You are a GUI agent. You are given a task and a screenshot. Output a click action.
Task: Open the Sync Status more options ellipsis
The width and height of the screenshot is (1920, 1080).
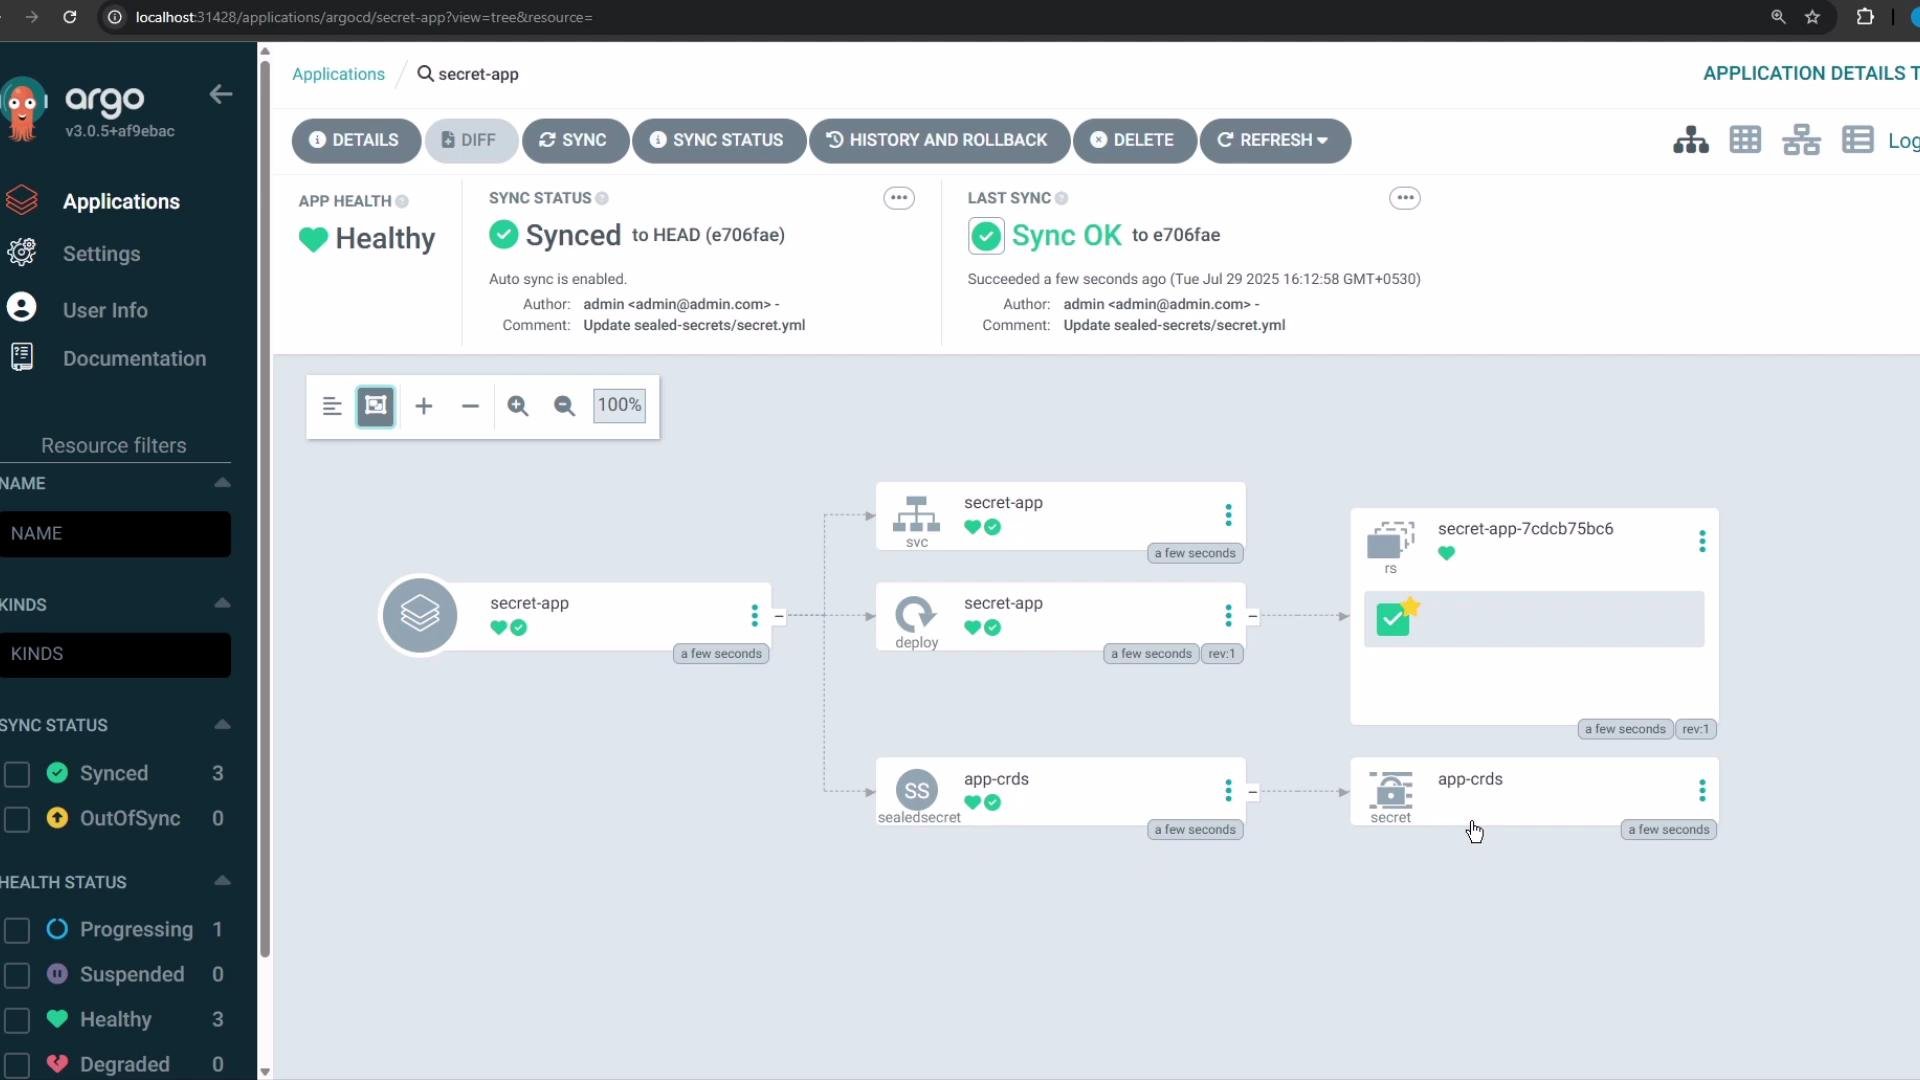coord(899,198)
